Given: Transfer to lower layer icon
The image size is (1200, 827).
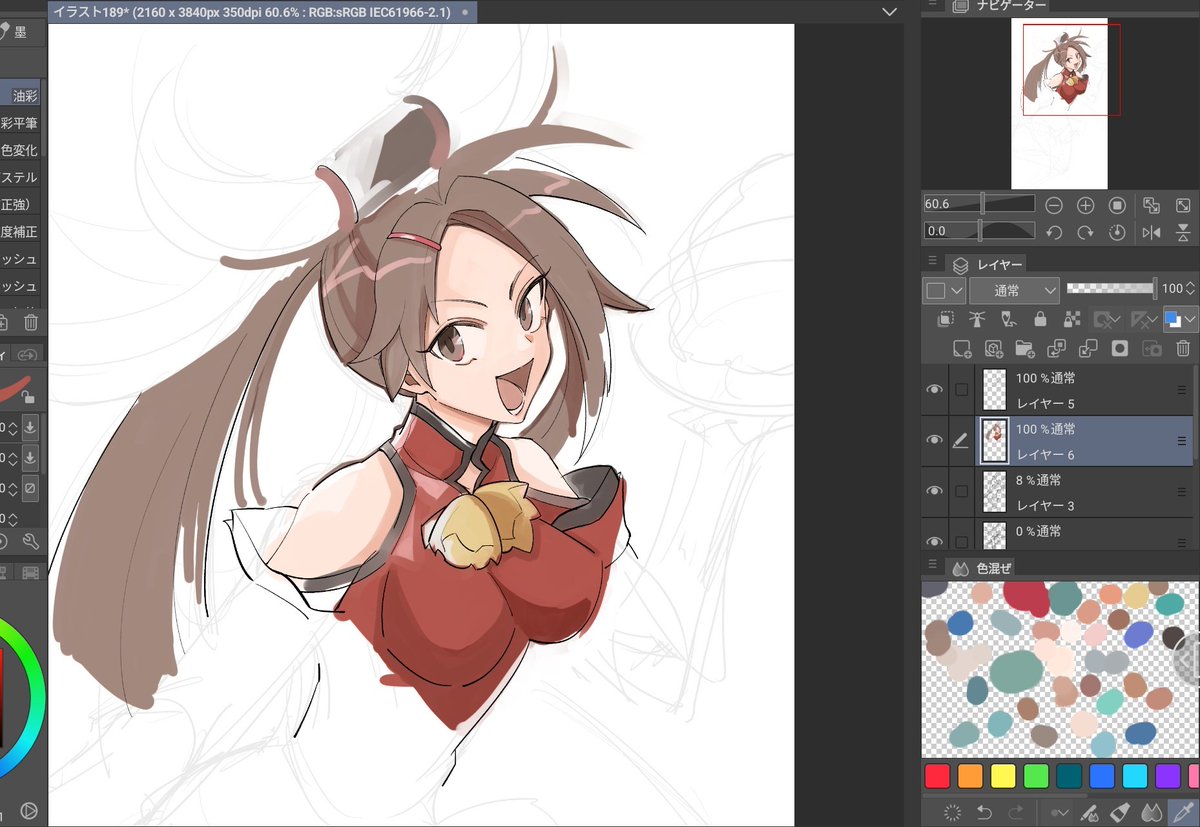Looking at the screenshot, I should [1057, 348].
